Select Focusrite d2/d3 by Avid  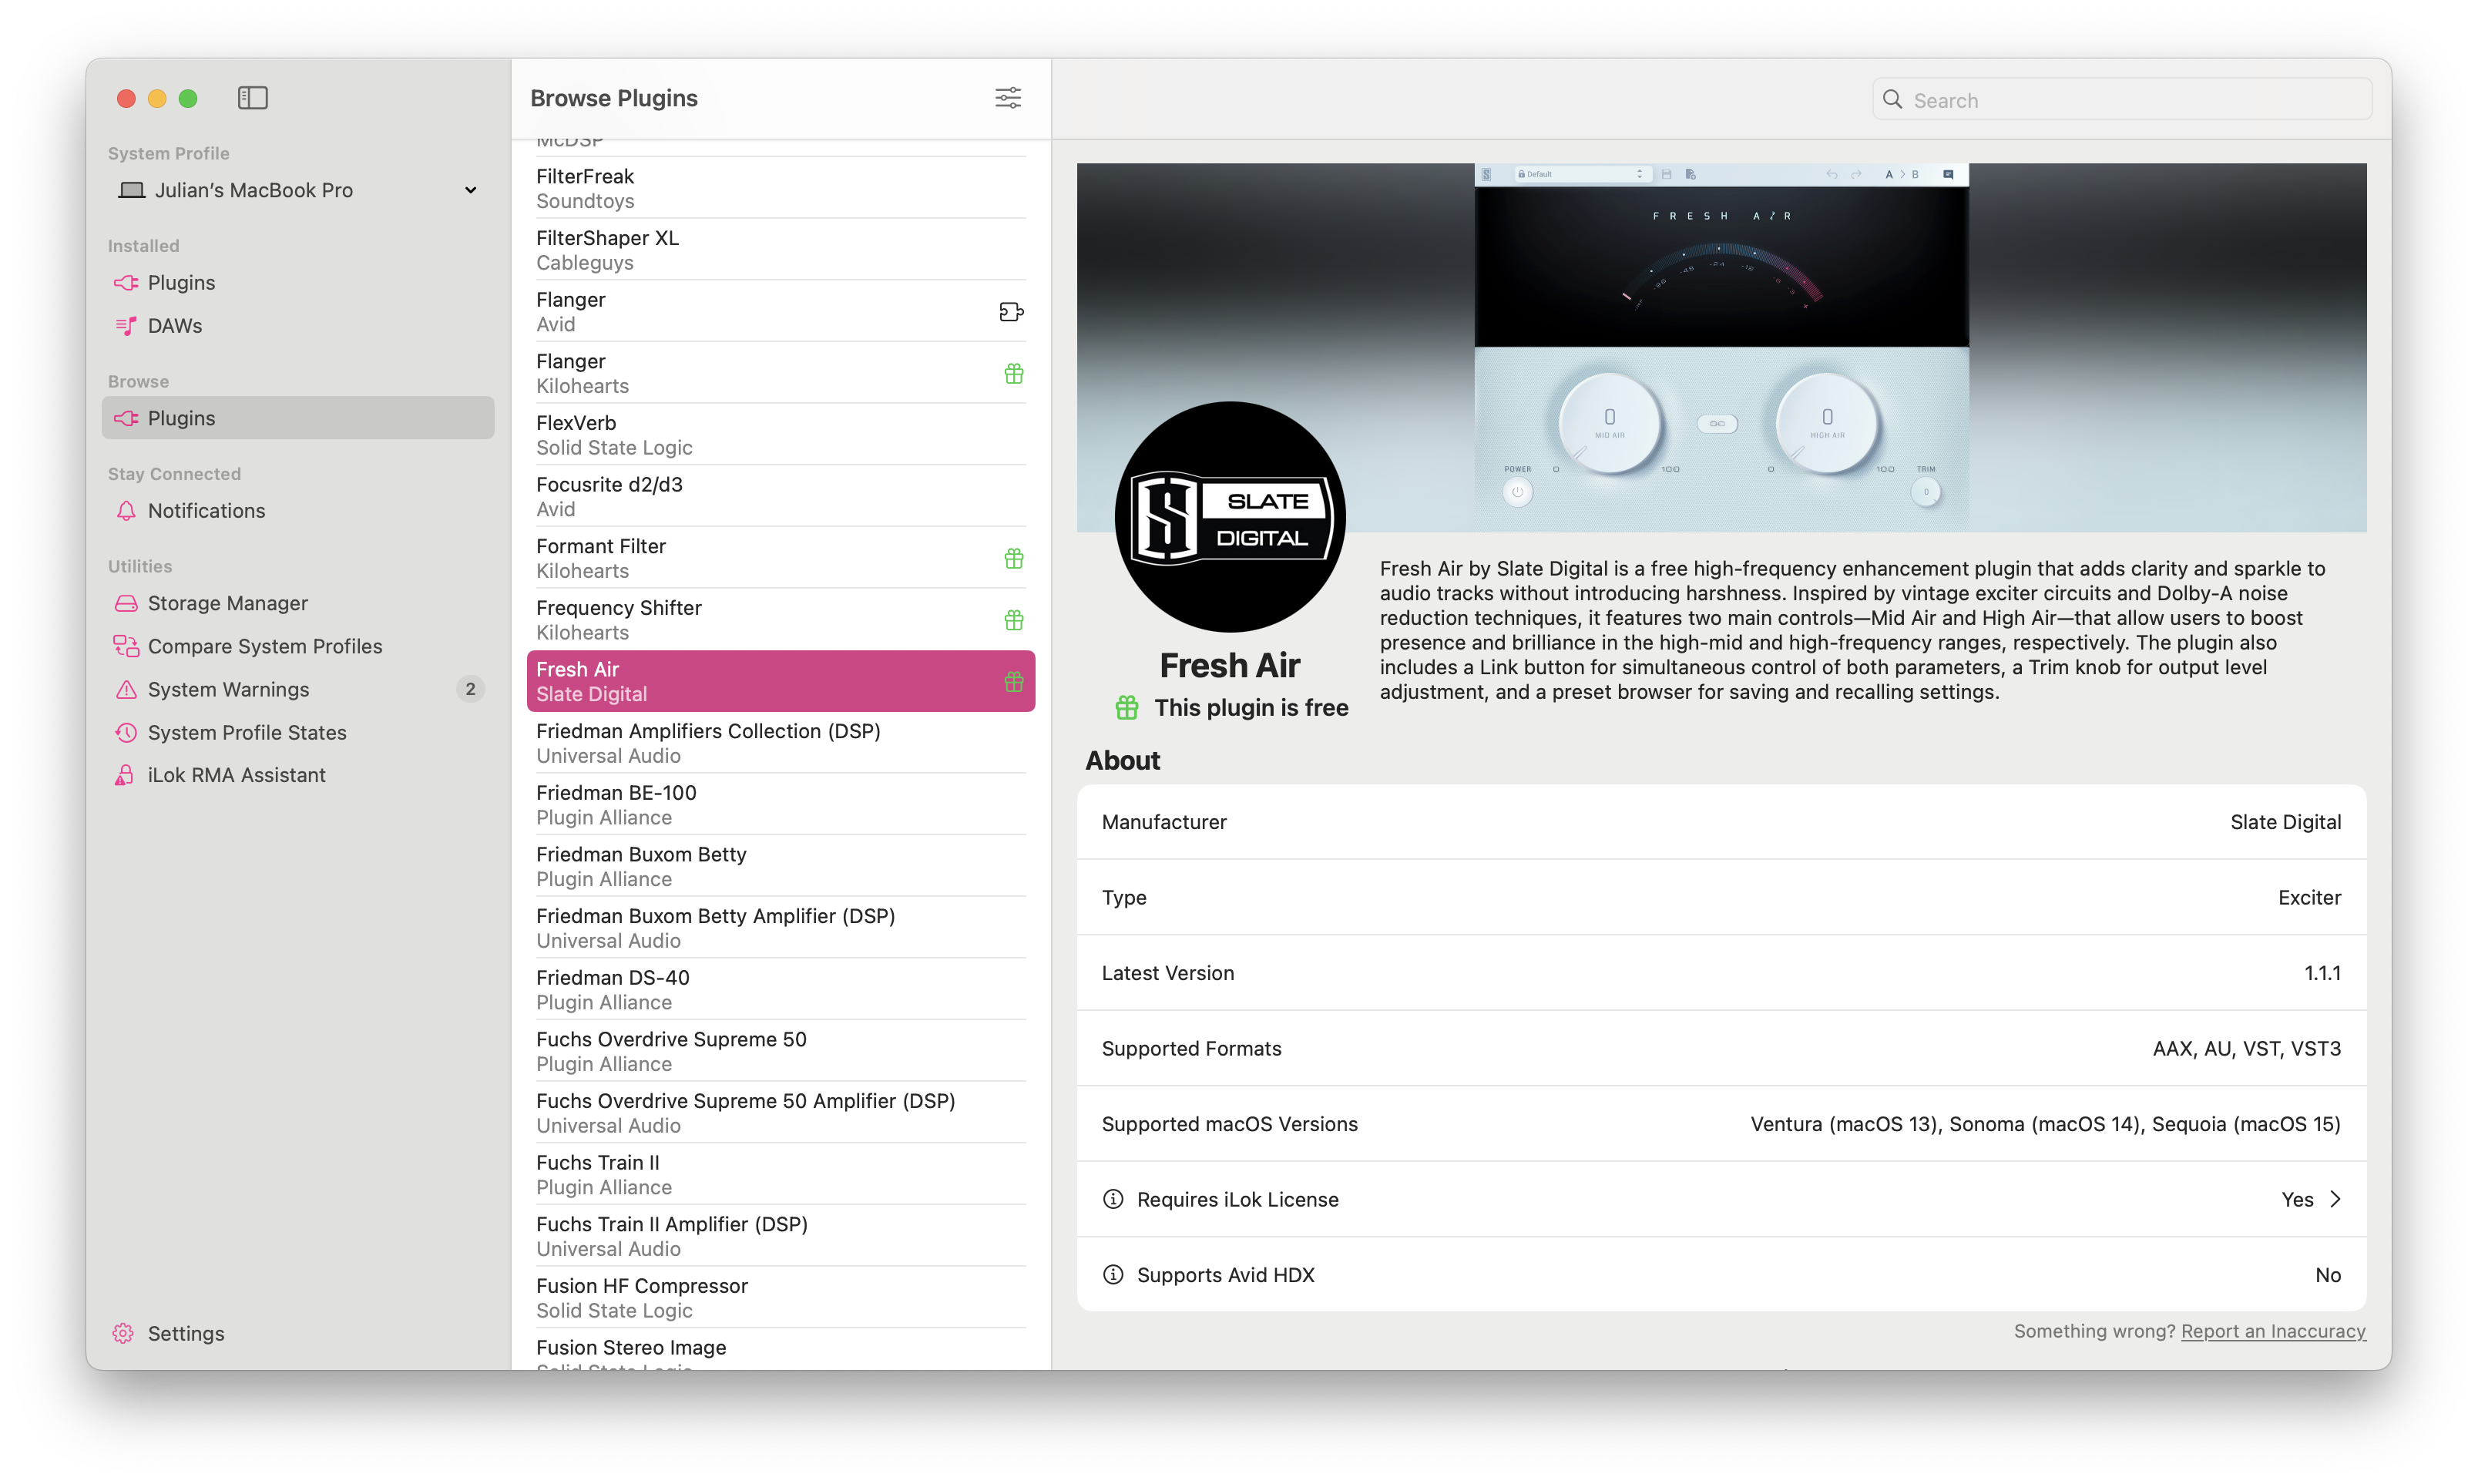(x=781, y=497)
